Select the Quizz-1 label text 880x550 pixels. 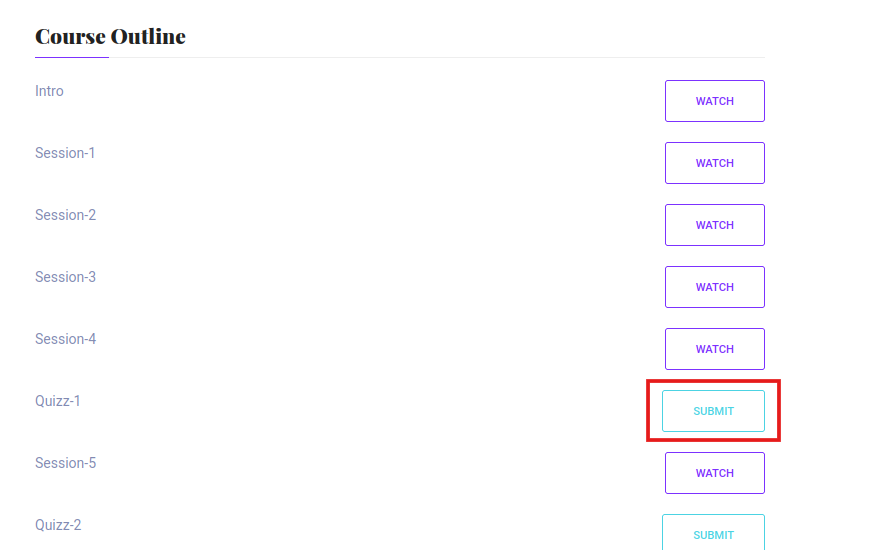pos(58,401)
